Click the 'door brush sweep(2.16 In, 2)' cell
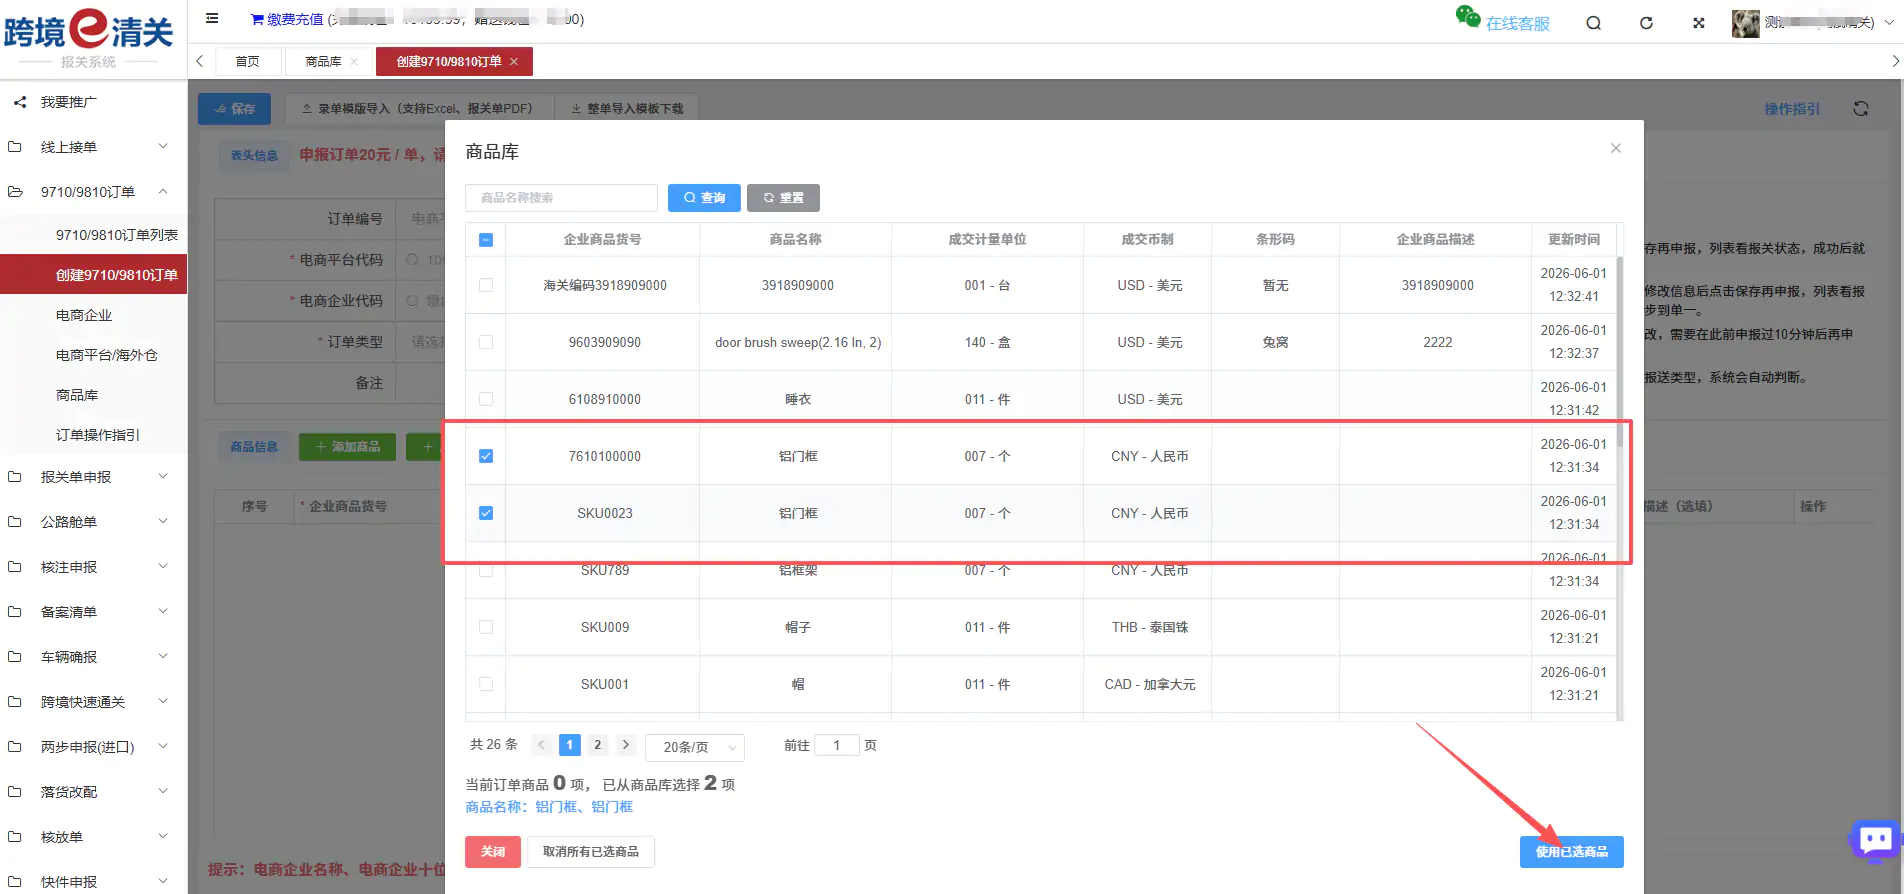Viewport: 1904px width, 894px height. tap(798, 342)
